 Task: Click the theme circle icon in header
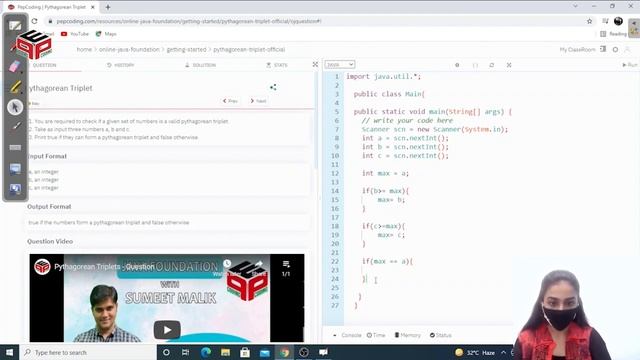click(x=615, y=49)
